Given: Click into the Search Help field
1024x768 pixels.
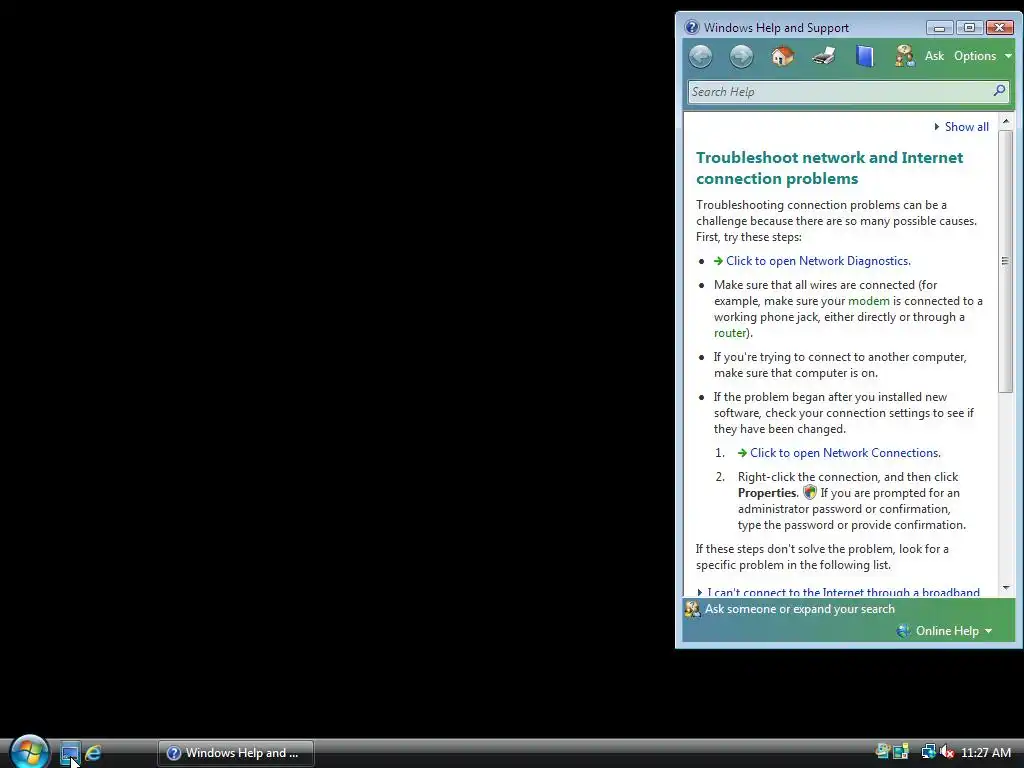Looking at the screenshot, I should point(839,92).
